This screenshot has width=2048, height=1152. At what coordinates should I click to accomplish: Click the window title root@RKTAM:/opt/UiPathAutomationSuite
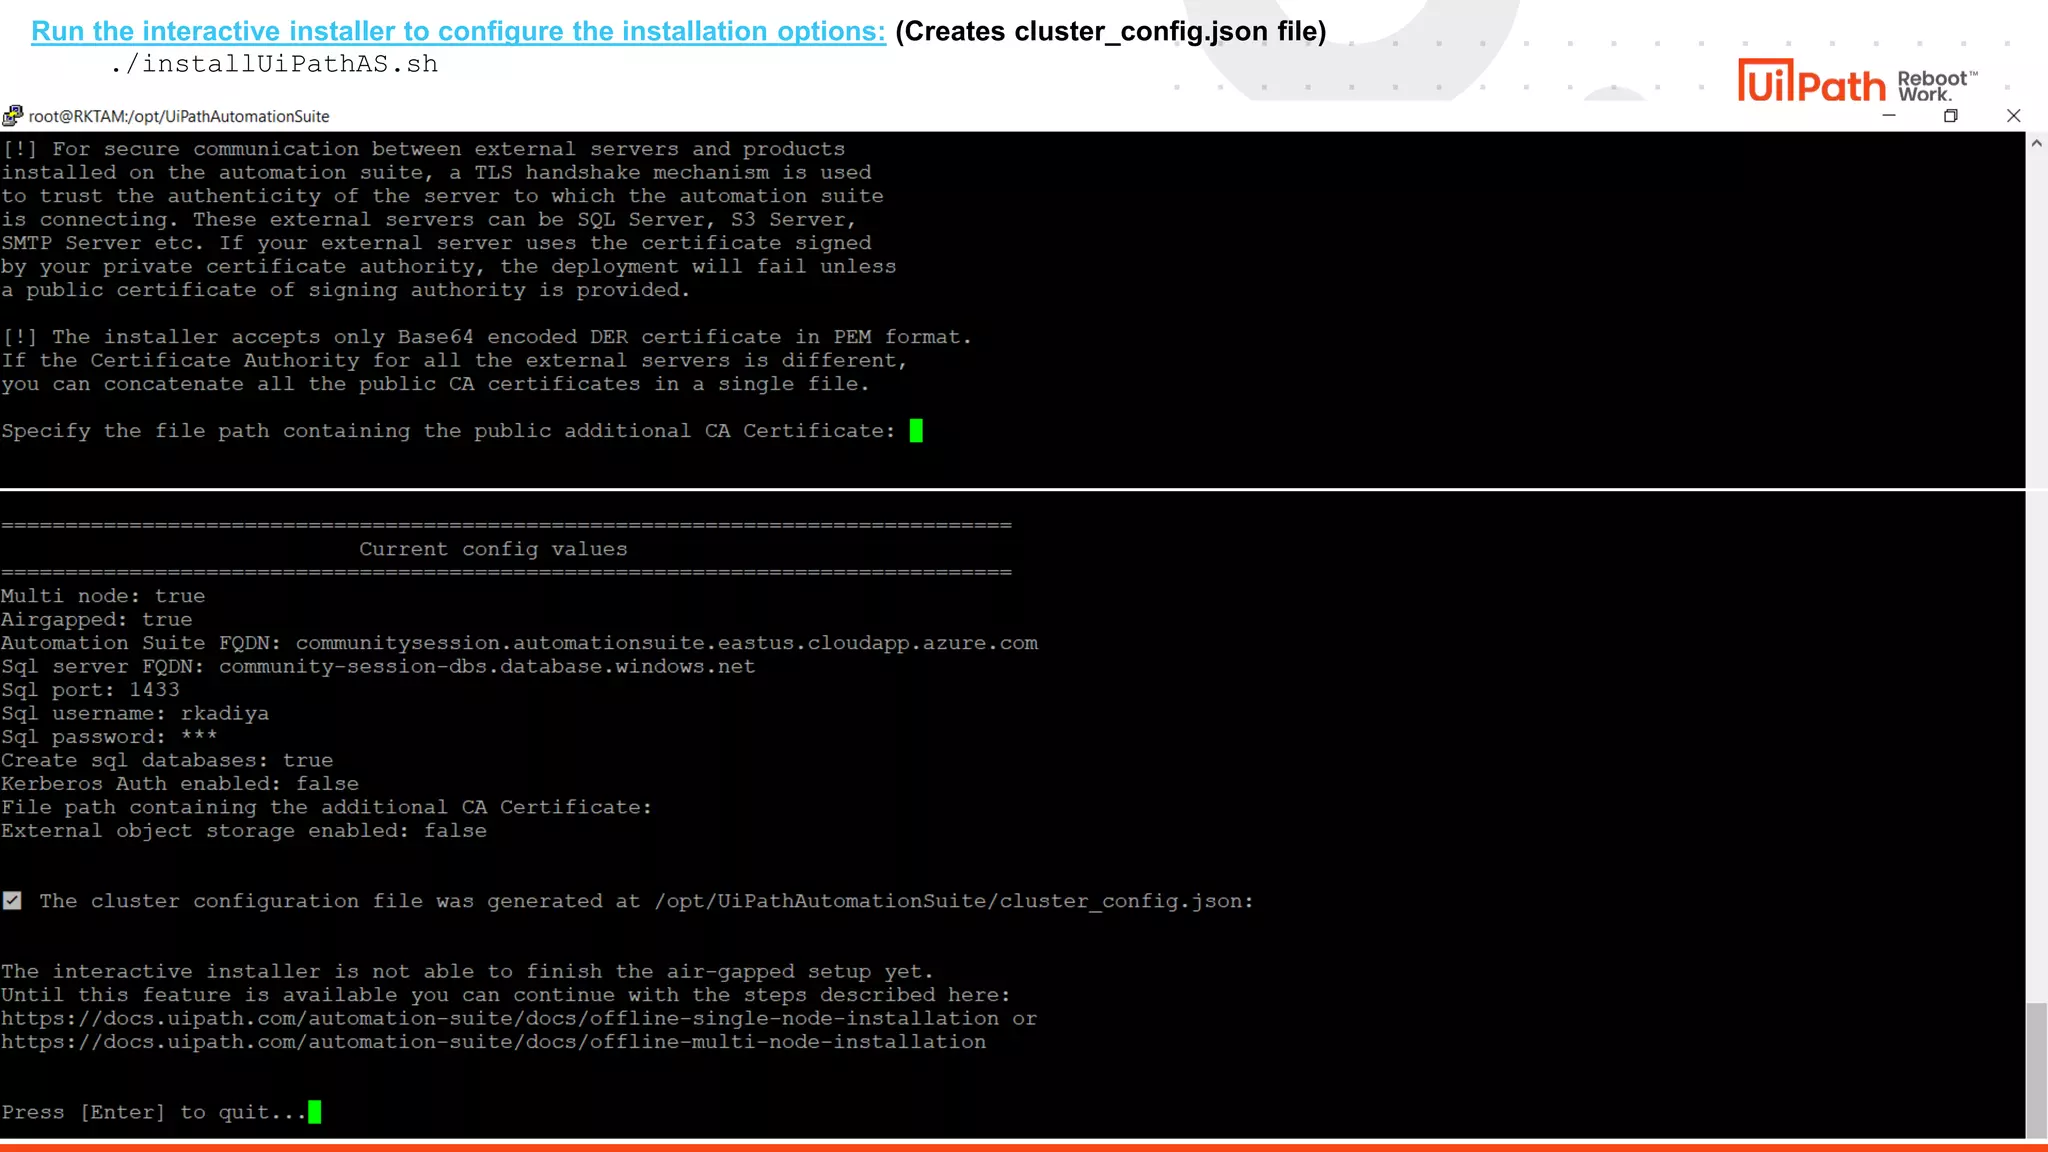179,116
